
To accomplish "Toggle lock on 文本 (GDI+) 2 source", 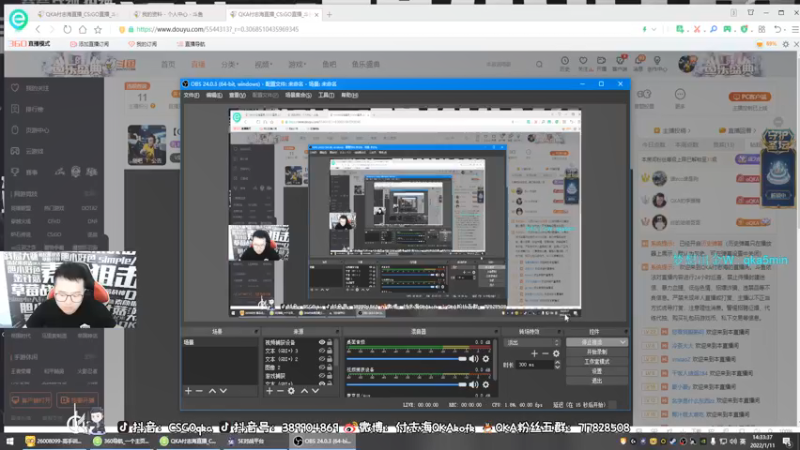I will pos(330,359).
